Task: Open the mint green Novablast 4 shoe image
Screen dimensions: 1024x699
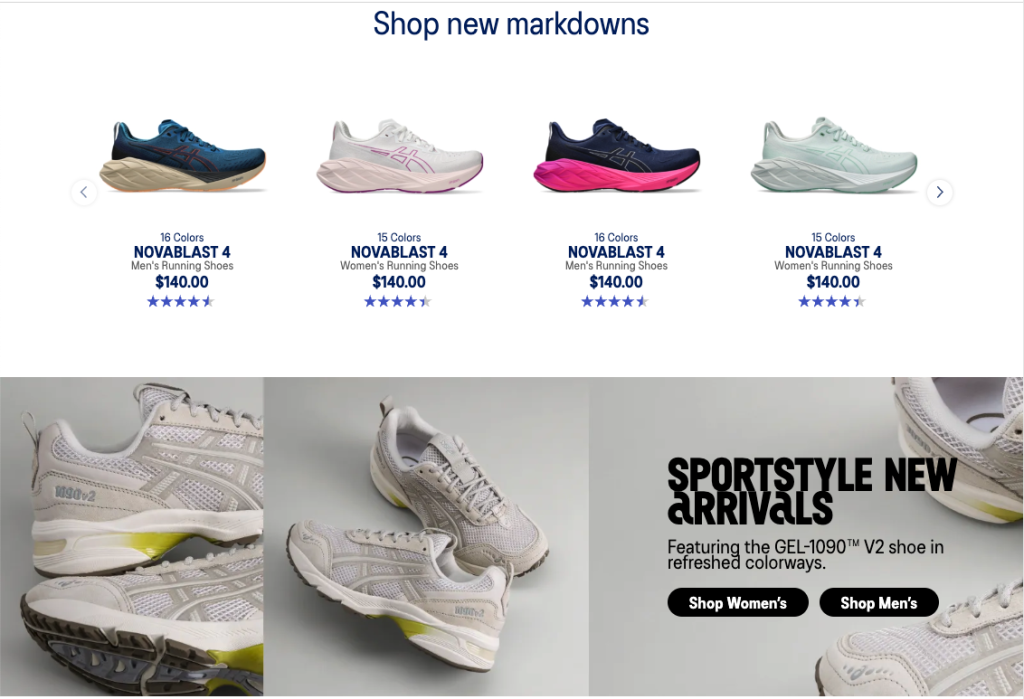Action: [833, 155]
